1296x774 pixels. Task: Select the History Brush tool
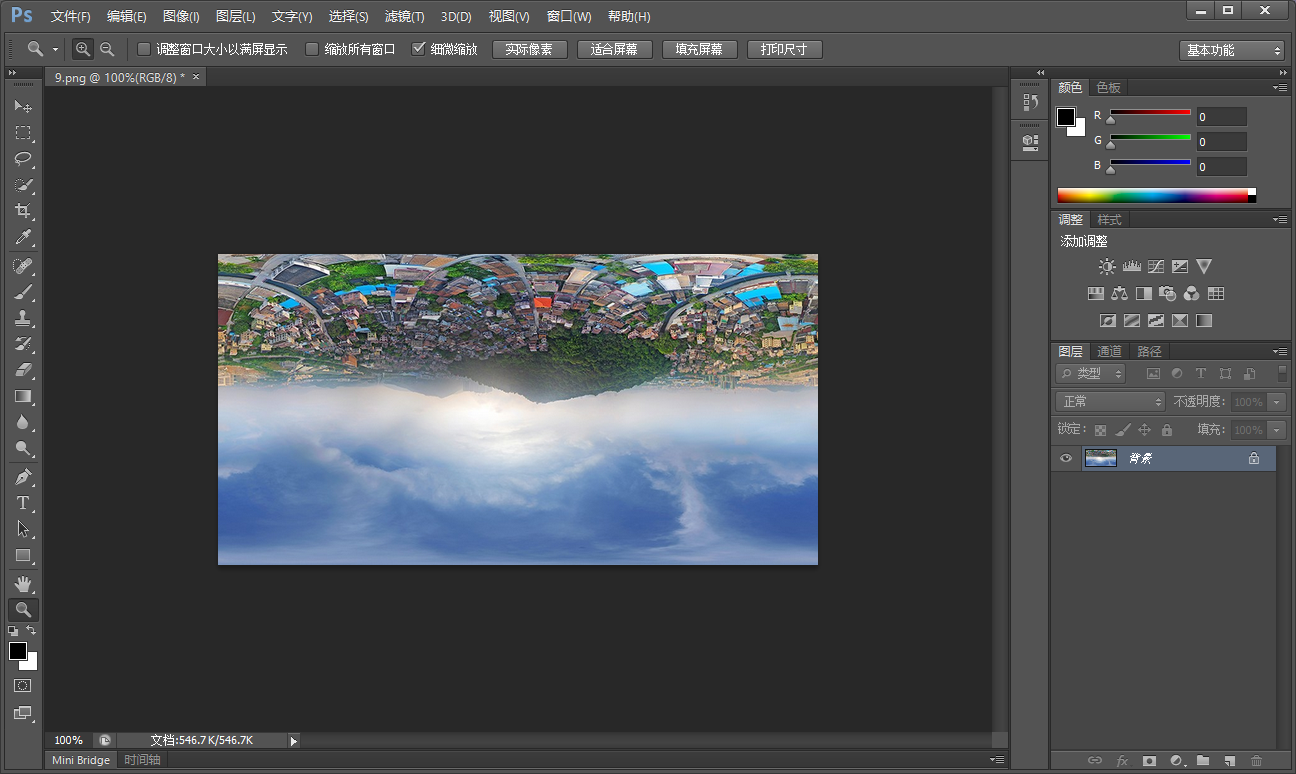coord(23,344)
